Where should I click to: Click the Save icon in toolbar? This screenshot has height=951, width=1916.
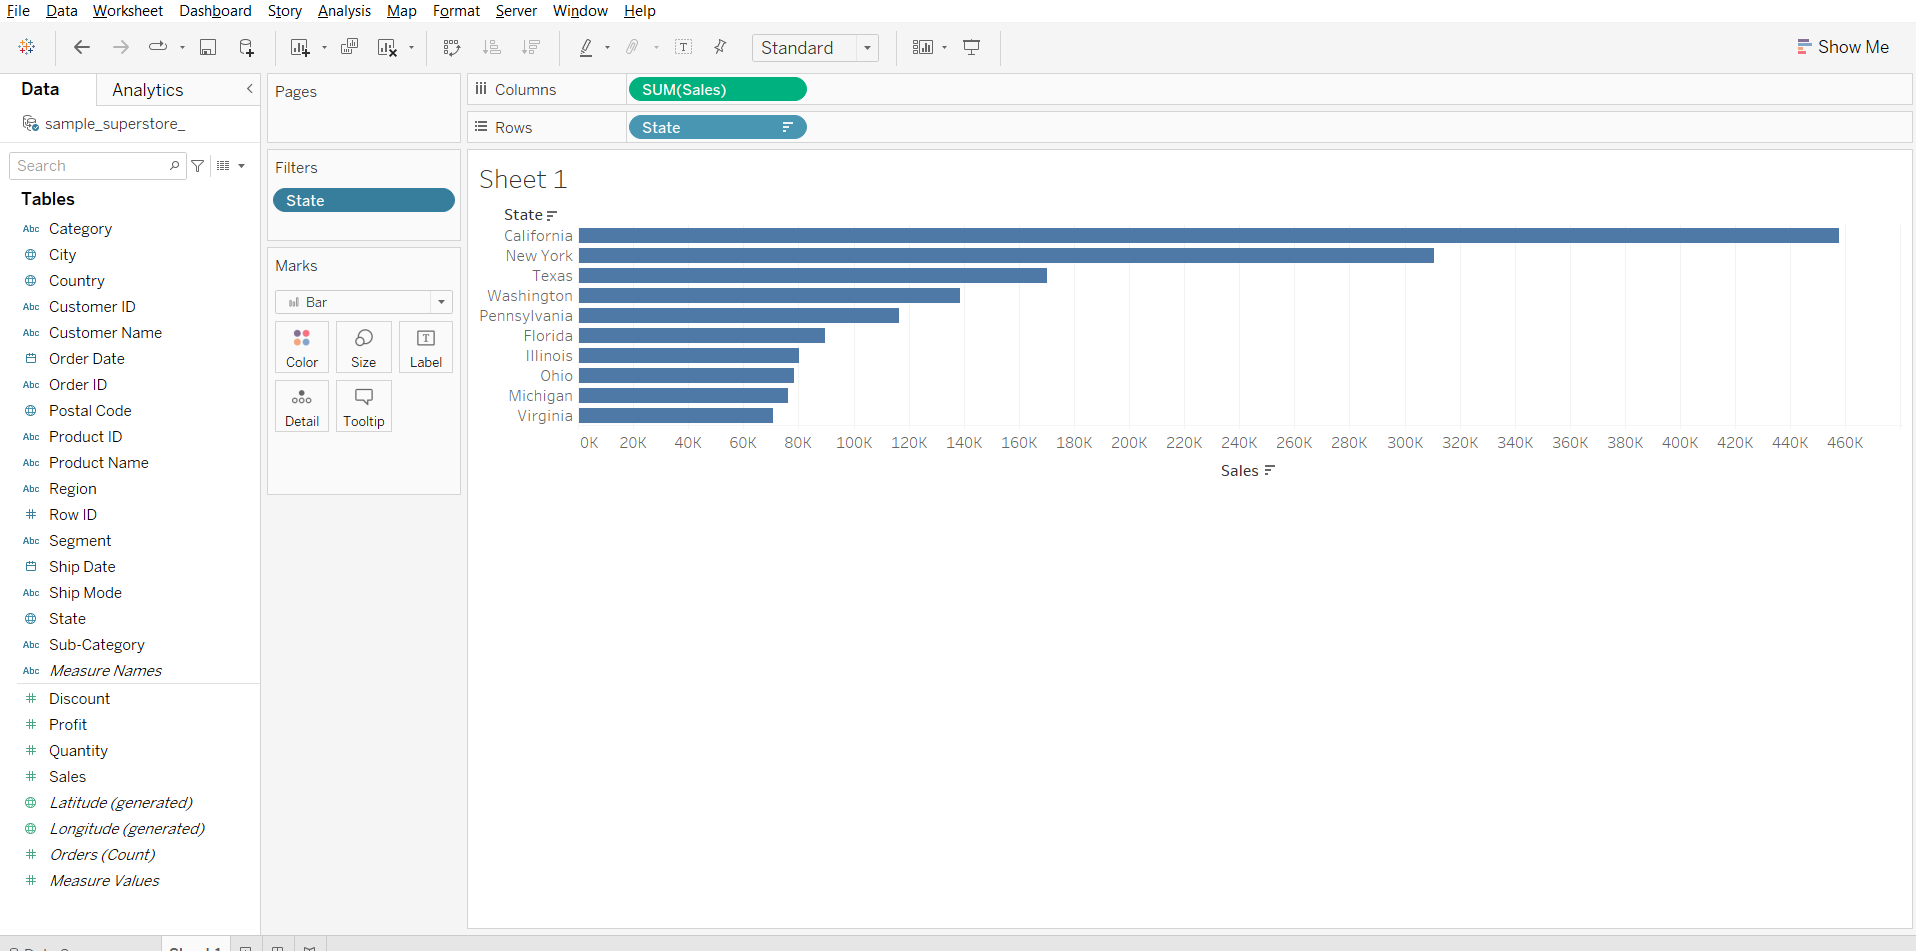click(x=208, y=47)
